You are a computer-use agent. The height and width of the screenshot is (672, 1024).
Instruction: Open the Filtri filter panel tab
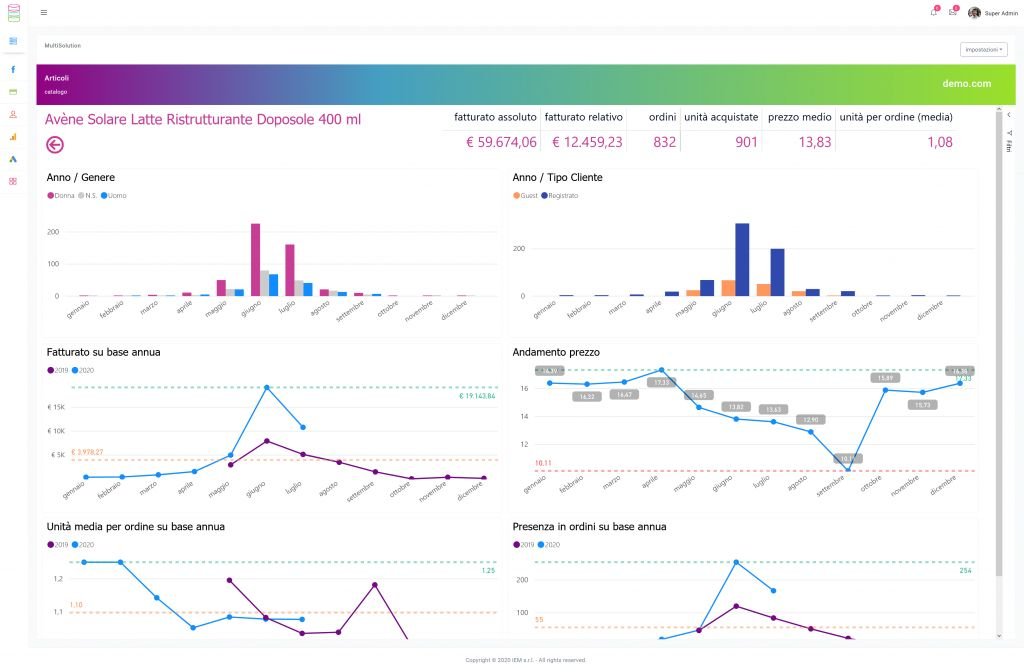pyautogui.click(x=1009, y=146)
